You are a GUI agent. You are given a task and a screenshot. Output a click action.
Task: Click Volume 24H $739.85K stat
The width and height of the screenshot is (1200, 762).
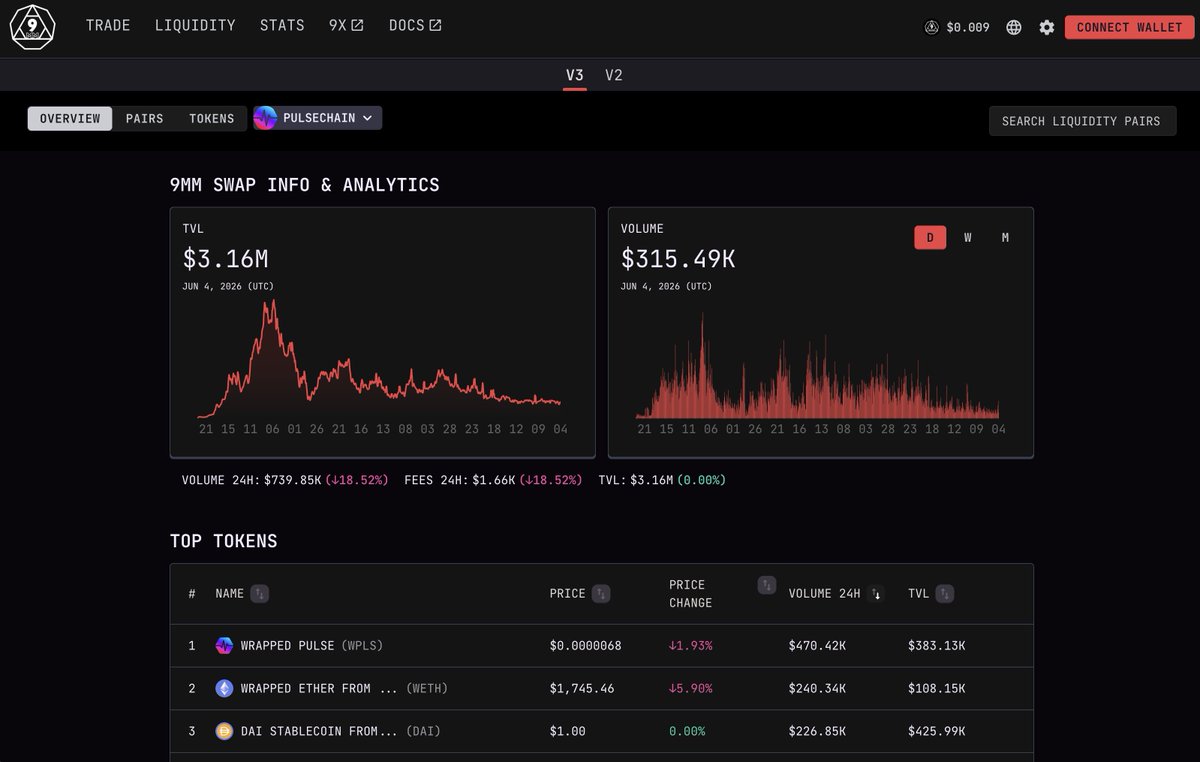285,480
